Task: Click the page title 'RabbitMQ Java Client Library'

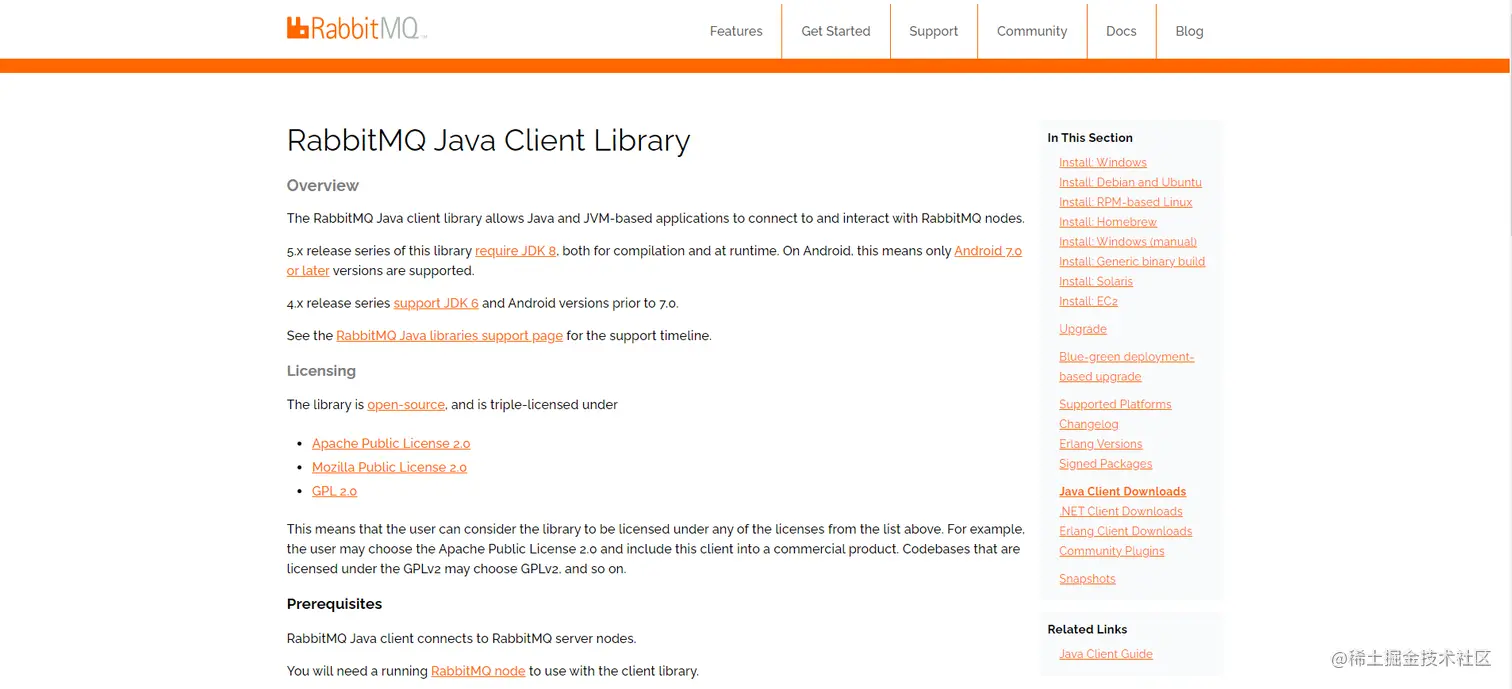Action: pyautogui.click(x=488, y=140)
